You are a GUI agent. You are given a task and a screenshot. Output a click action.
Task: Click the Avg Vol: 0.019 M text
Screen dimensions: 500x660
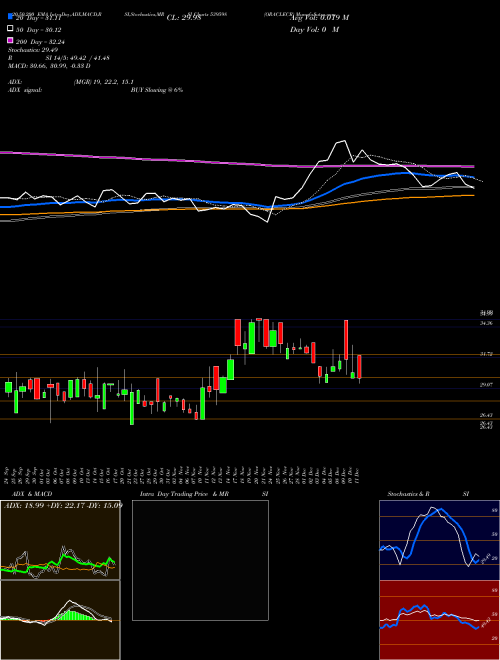(319, 18)
